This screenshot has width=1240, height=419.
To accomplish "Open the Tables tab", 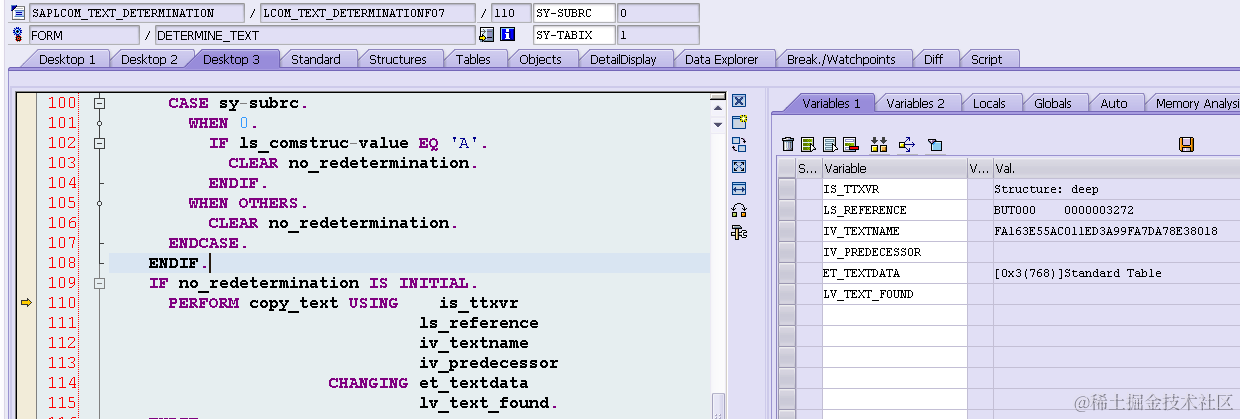I will 473,59.
